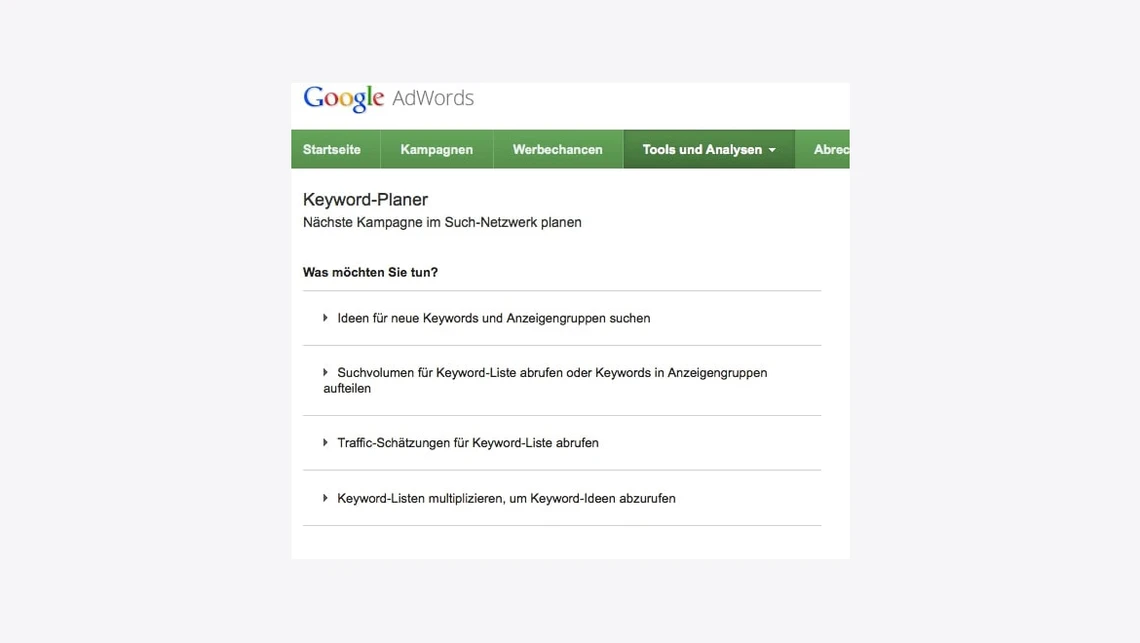Select the 'Tools und Analysen' tab label
This screenshot has height=643, width=1140.
click(x=701, y=149)
